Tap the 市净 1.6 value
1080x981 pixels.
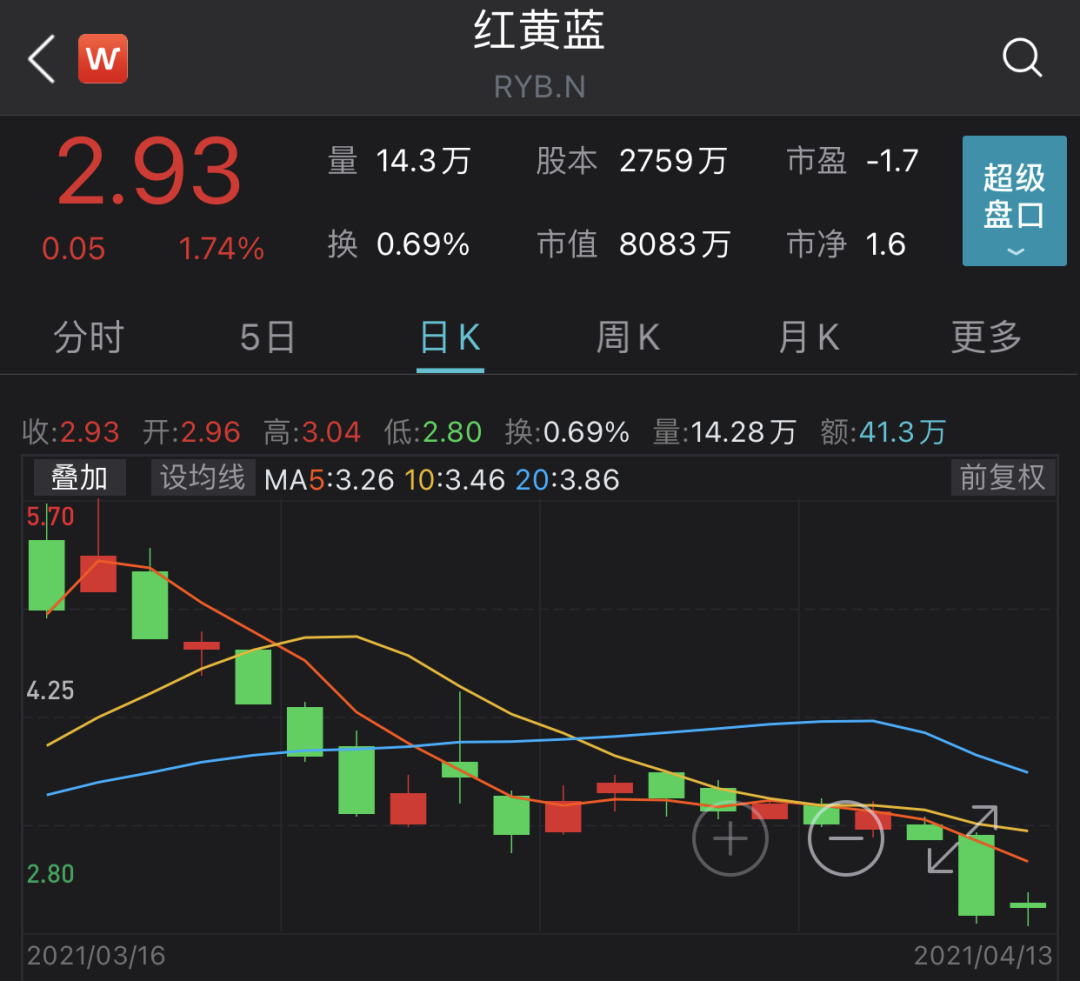(885, 245)
